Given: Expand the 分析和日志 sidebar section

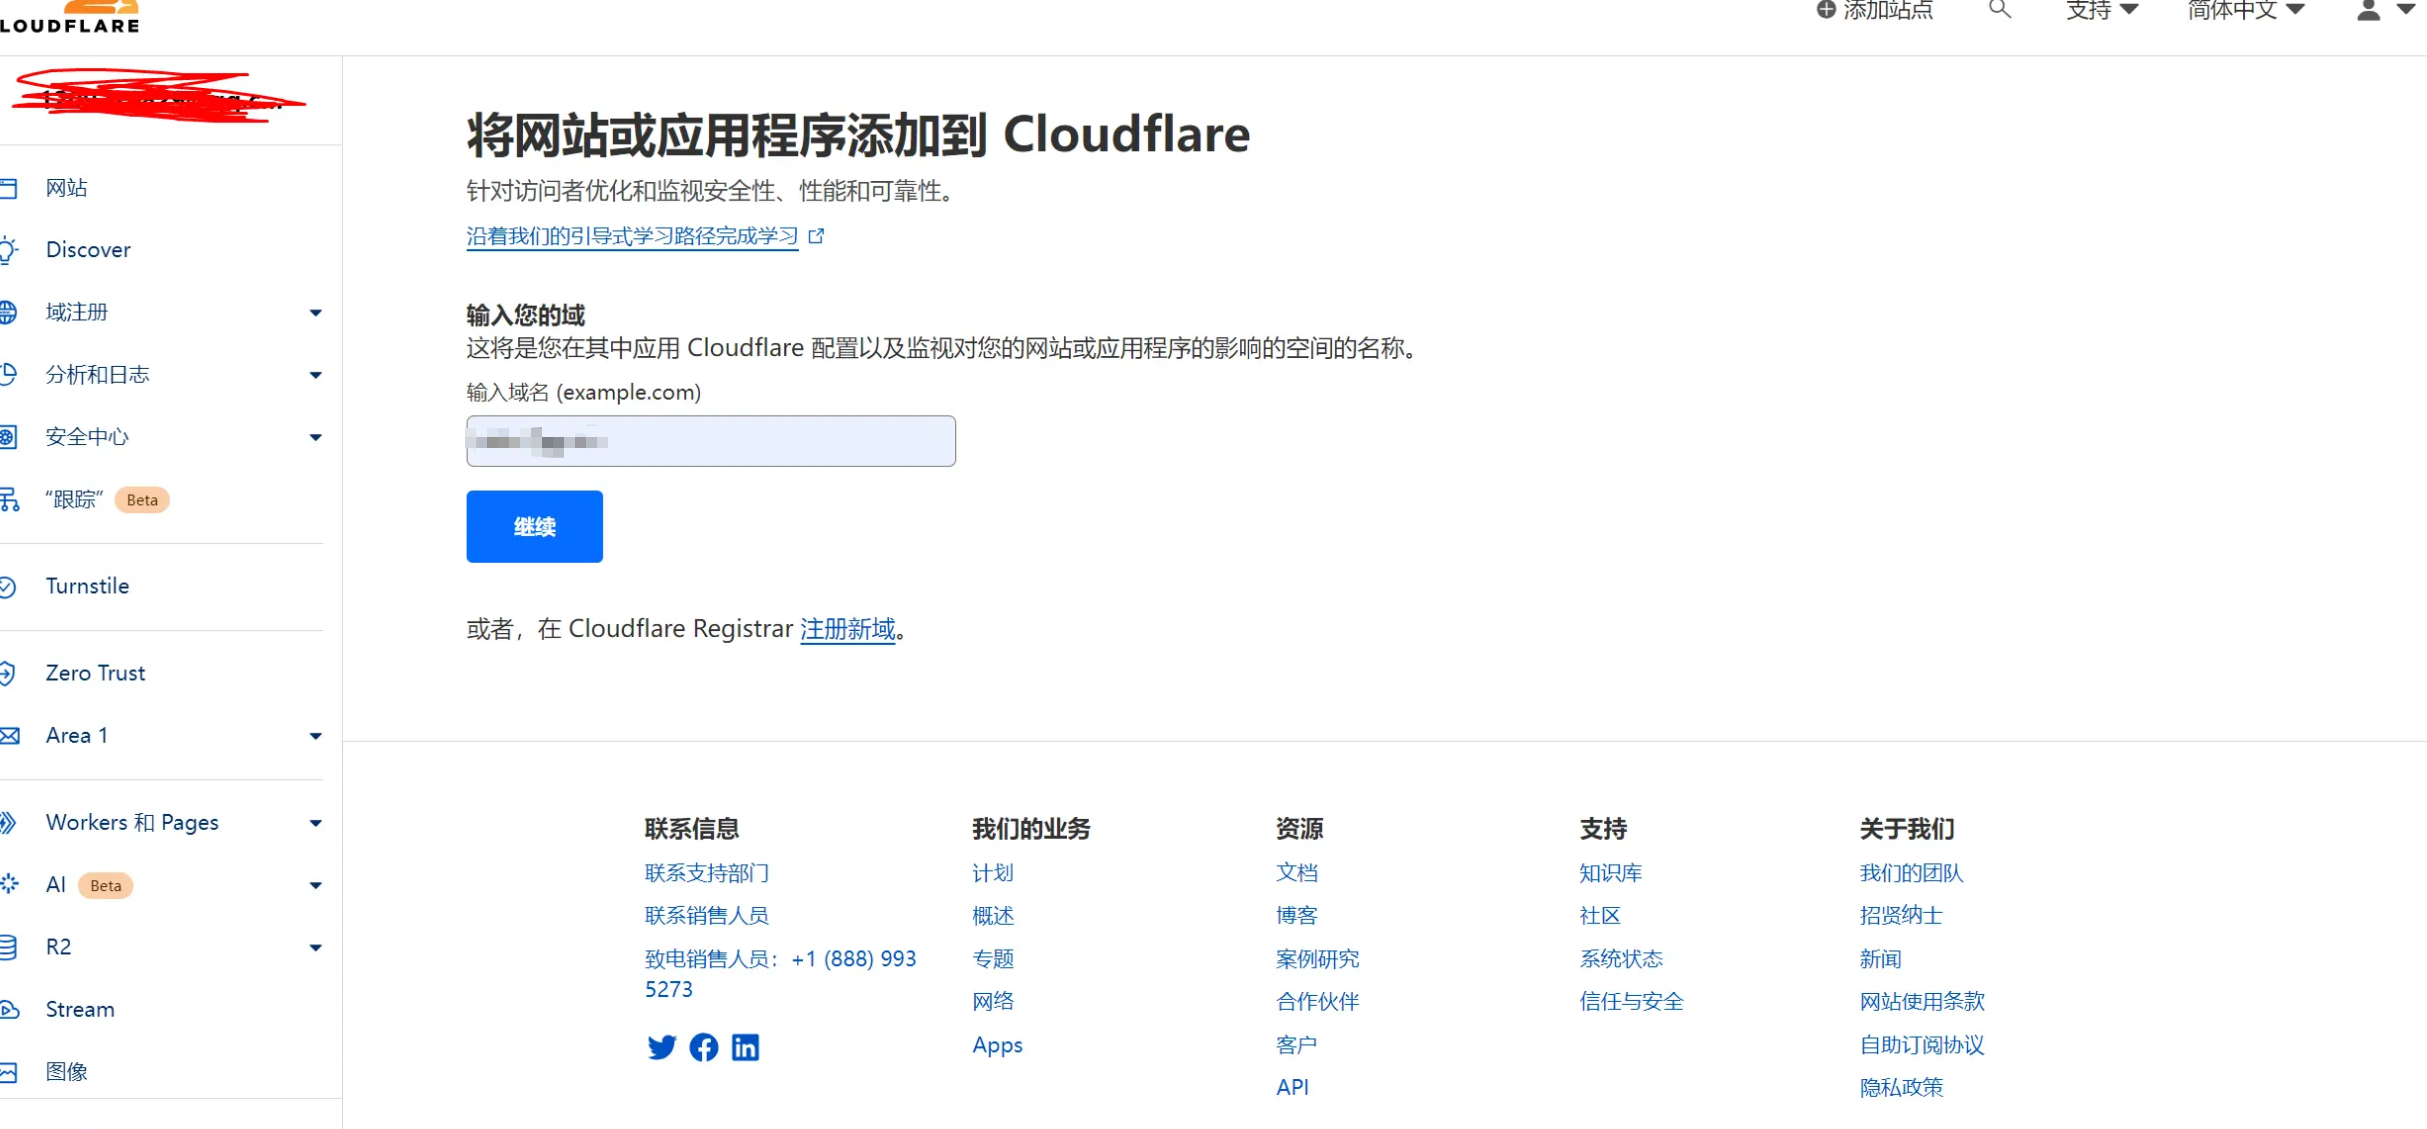Looking at the screenshot, I should (315, 375).
